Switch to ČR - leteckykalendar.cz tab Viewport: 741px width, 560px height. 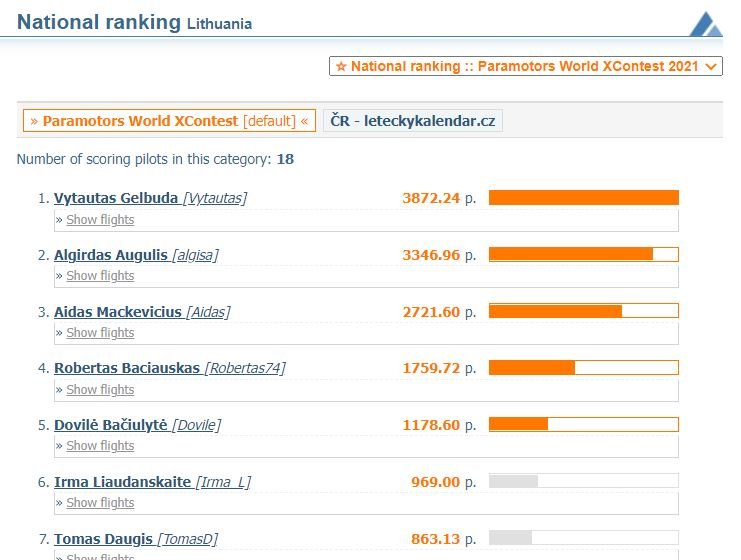click(x=413, y=121)
